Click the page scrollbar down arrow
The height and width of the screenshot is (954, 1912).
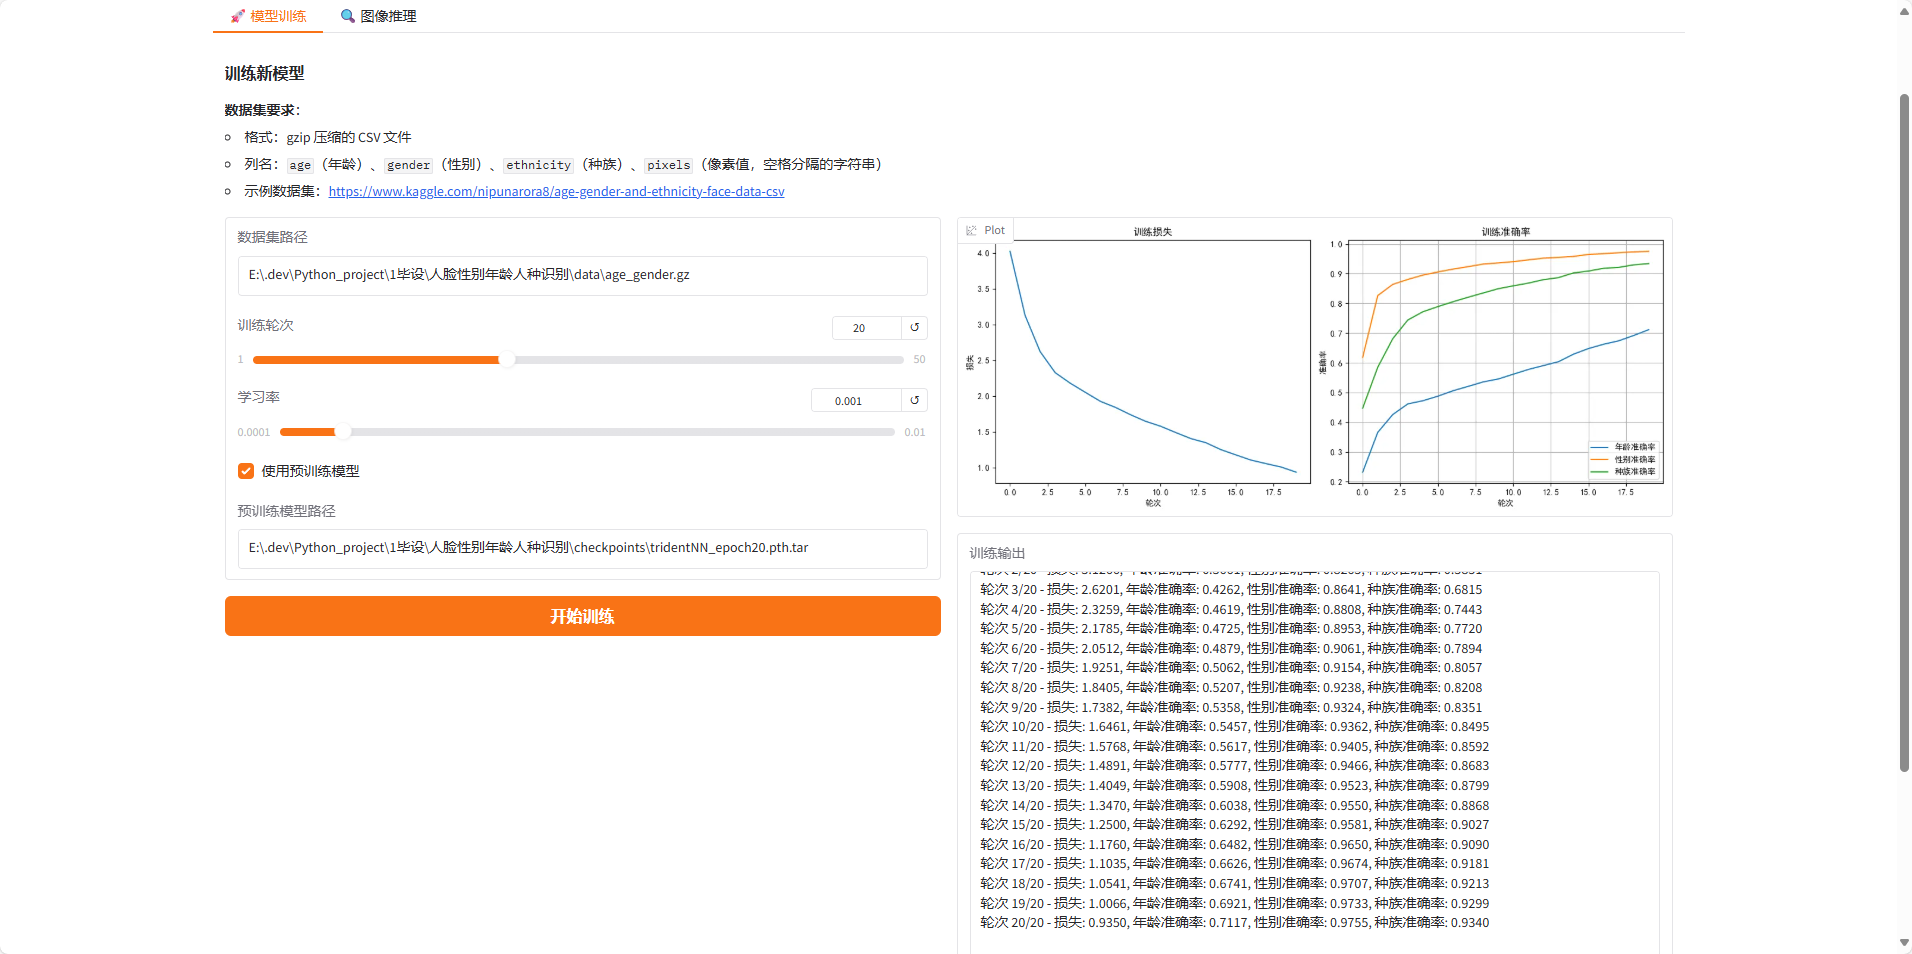[1904, 941]
